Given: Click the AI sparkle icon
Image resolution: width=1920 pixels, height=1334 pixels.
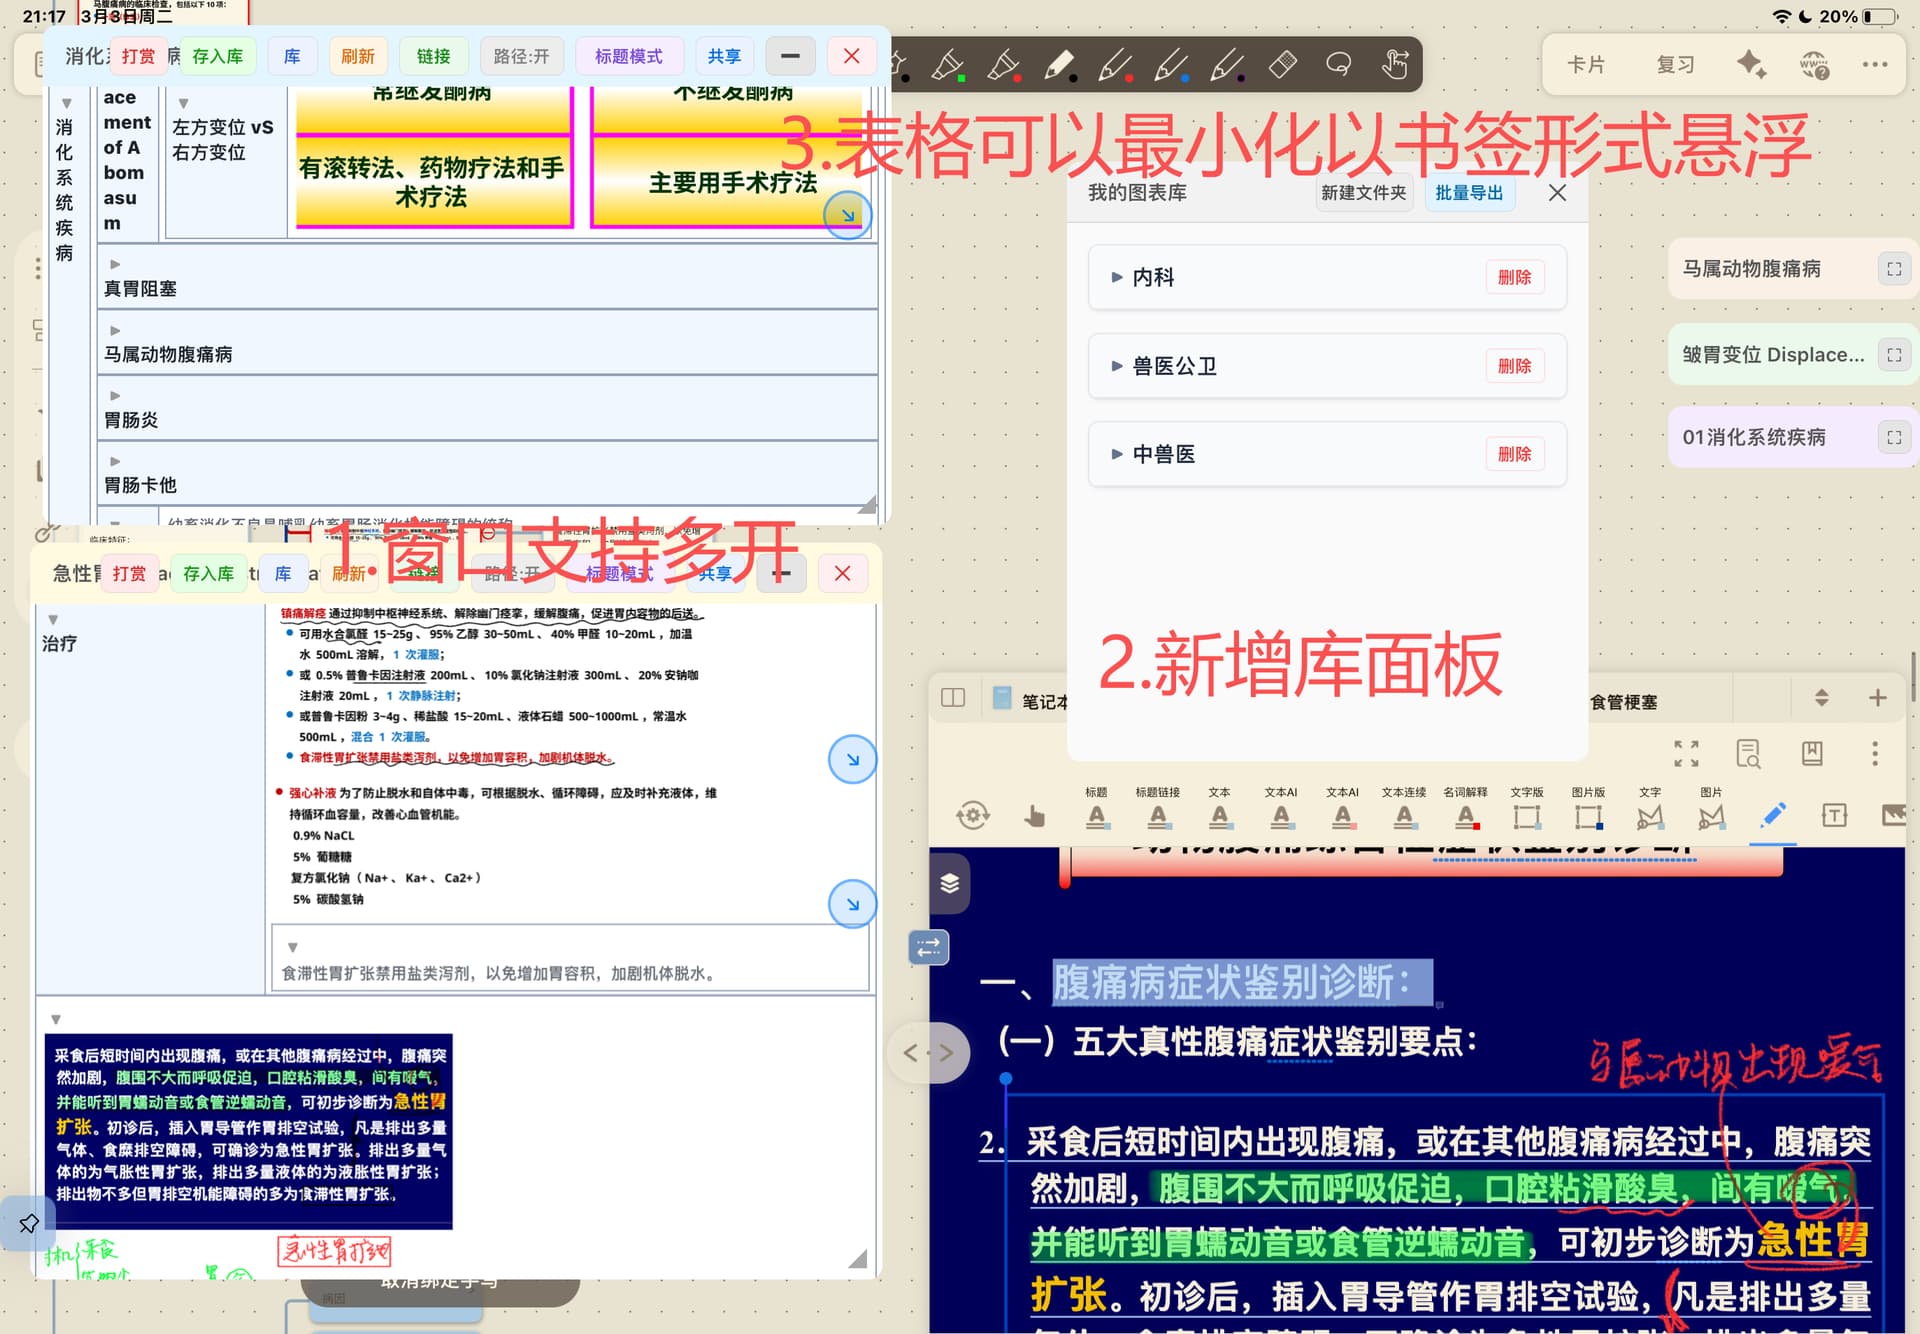Looking at the screenshot, I should [x=1750, y=65].
